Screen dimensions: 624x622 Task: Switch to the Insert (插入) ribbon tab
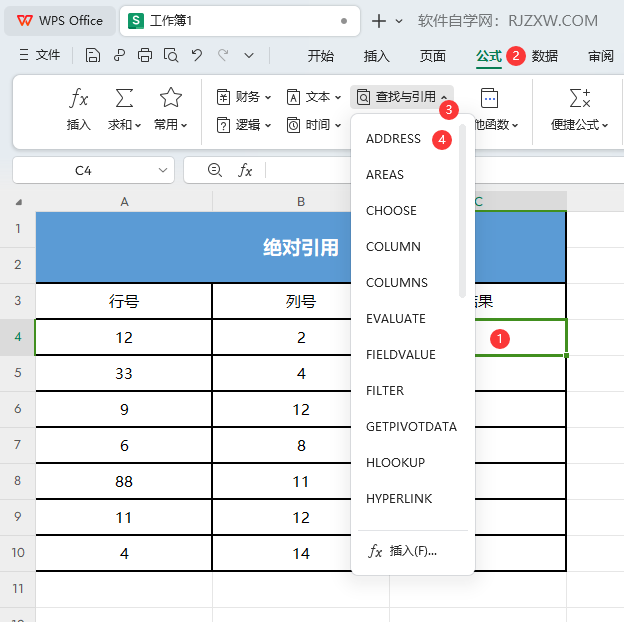click(377, 56)
